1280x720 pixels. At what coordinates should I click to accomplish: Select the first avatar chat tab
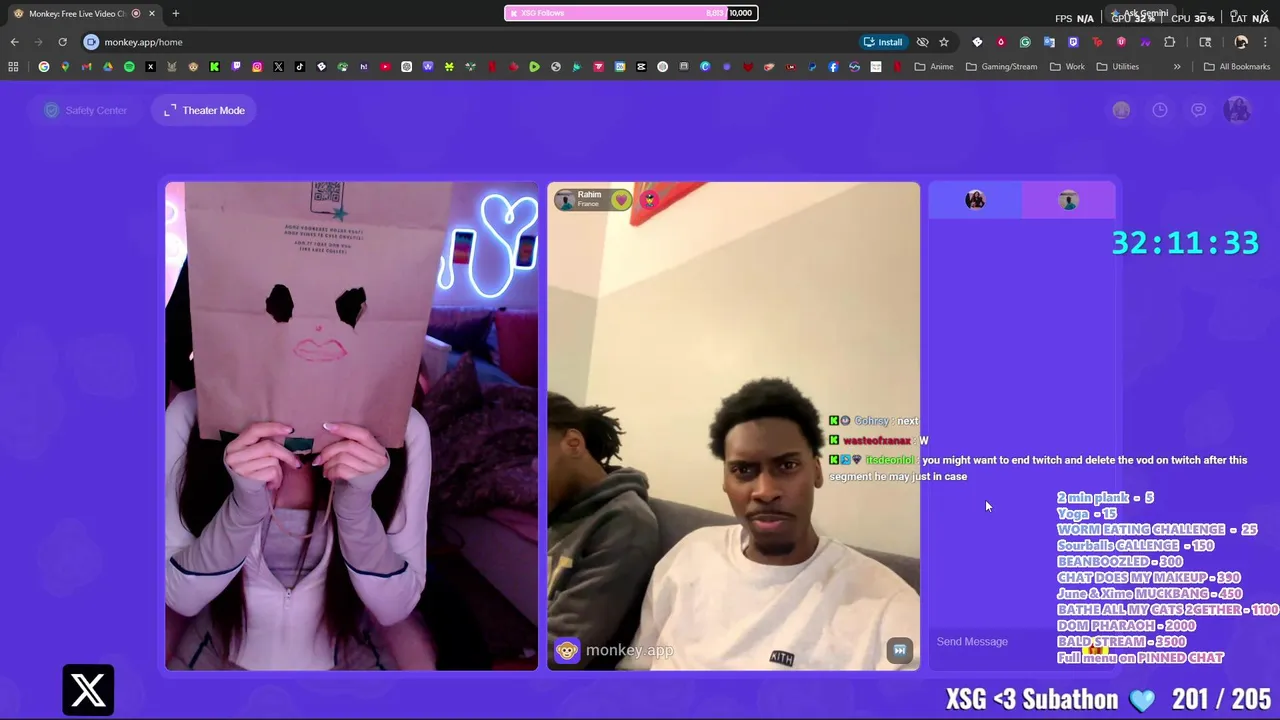click(975, 200)
